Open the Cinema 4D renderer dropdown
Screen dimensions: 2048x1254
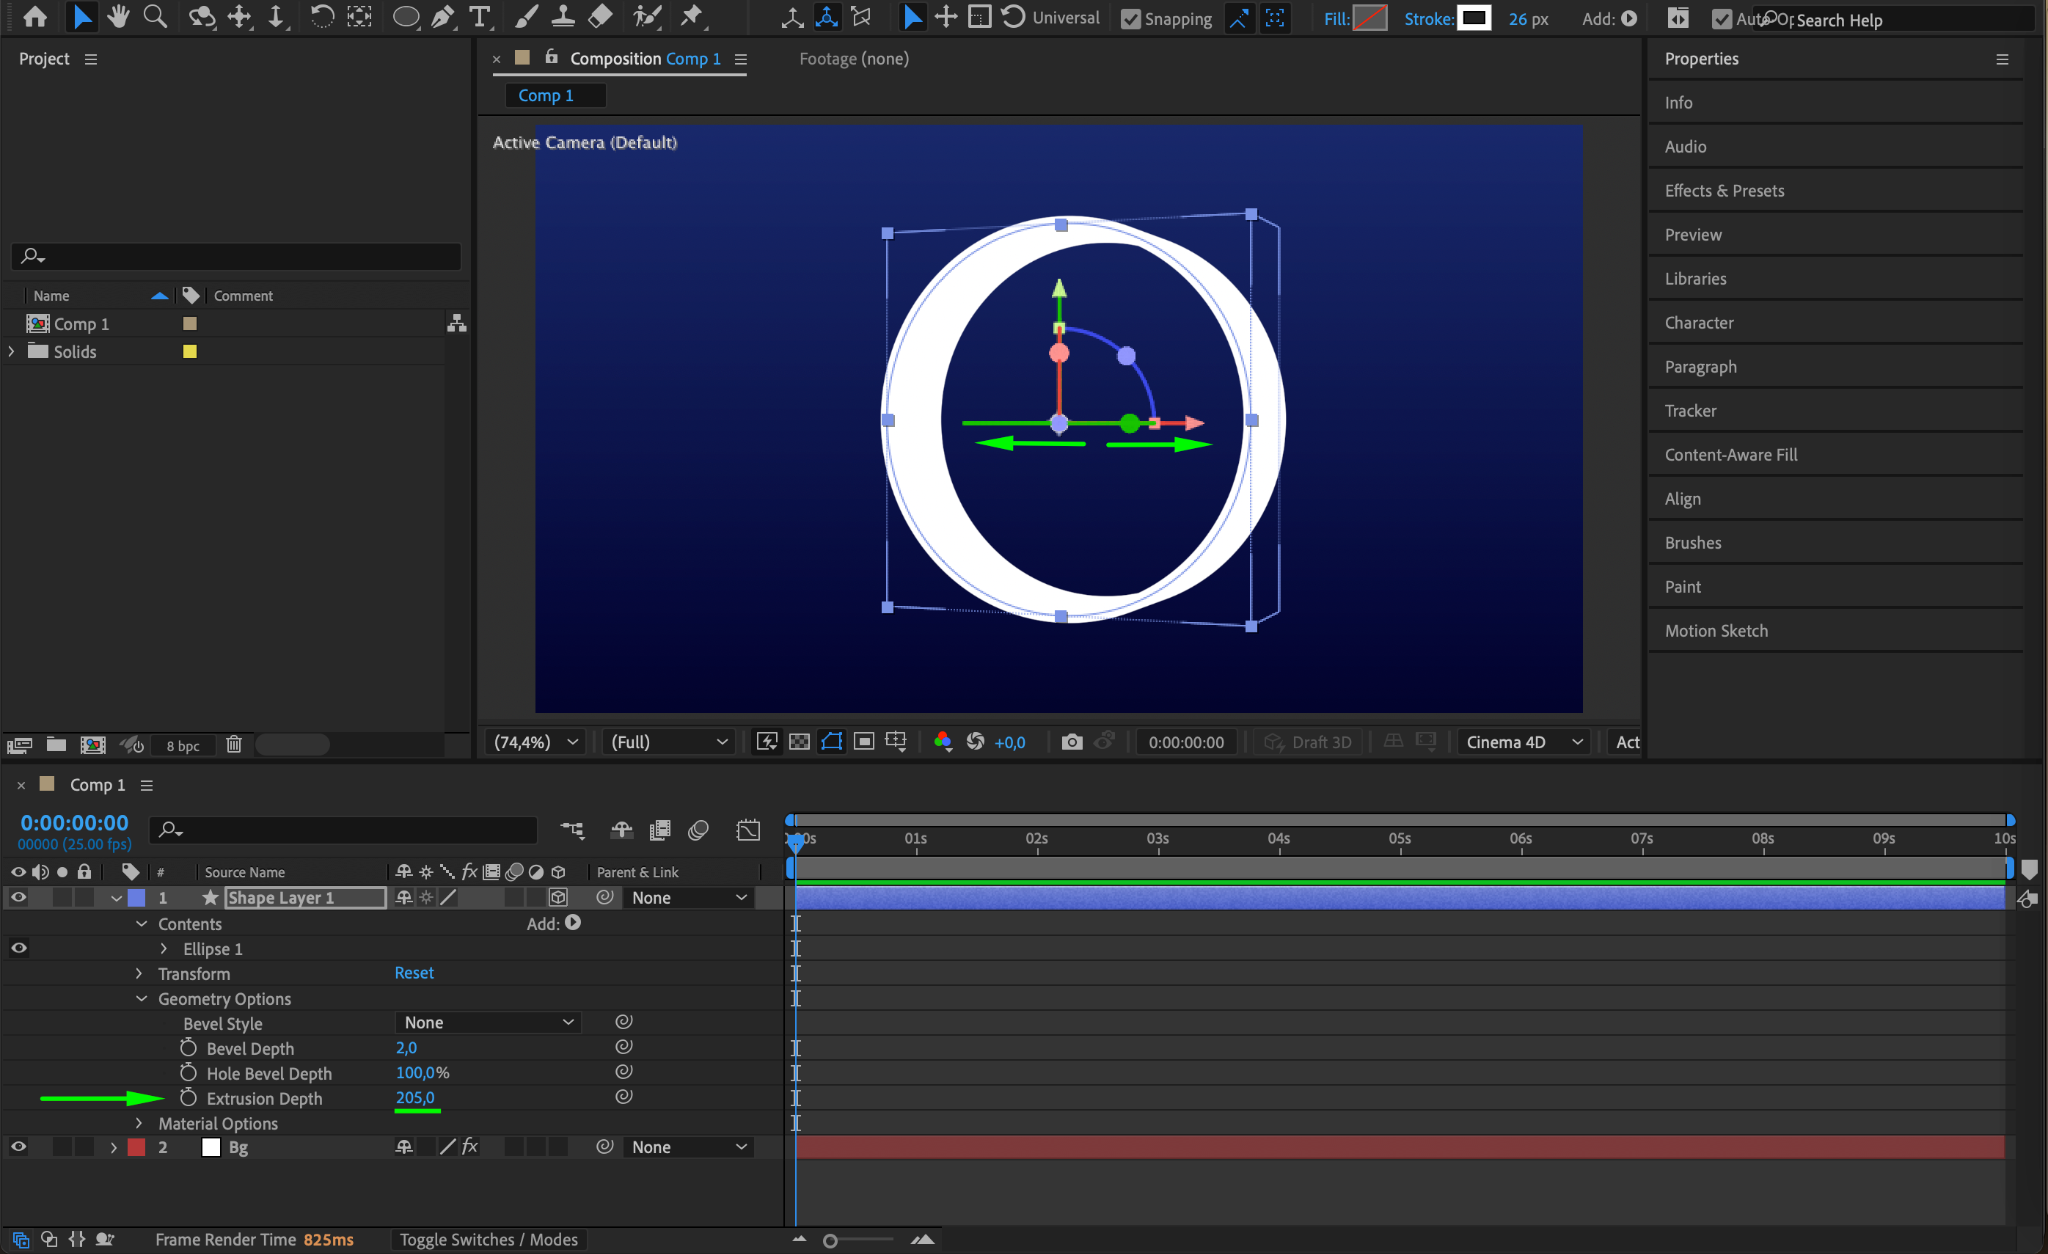1523,742
